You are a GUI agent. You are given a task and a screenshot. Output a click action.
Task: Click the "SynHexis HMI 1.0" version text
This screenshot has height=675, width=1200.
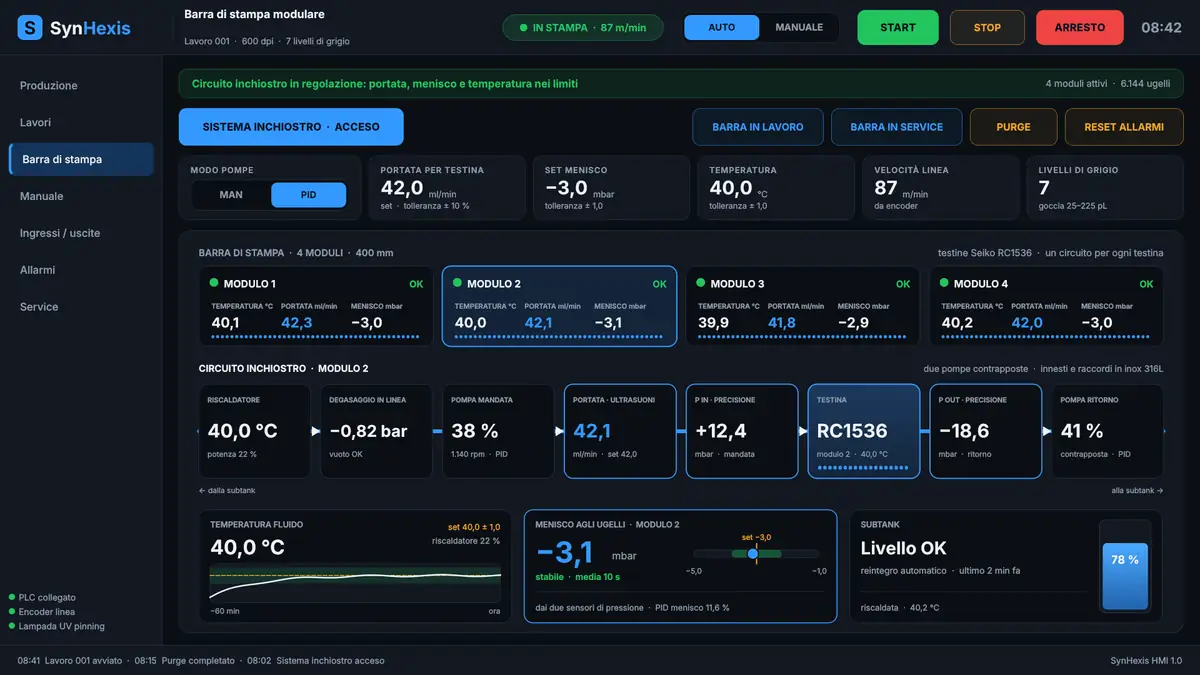click(1146, 661)
